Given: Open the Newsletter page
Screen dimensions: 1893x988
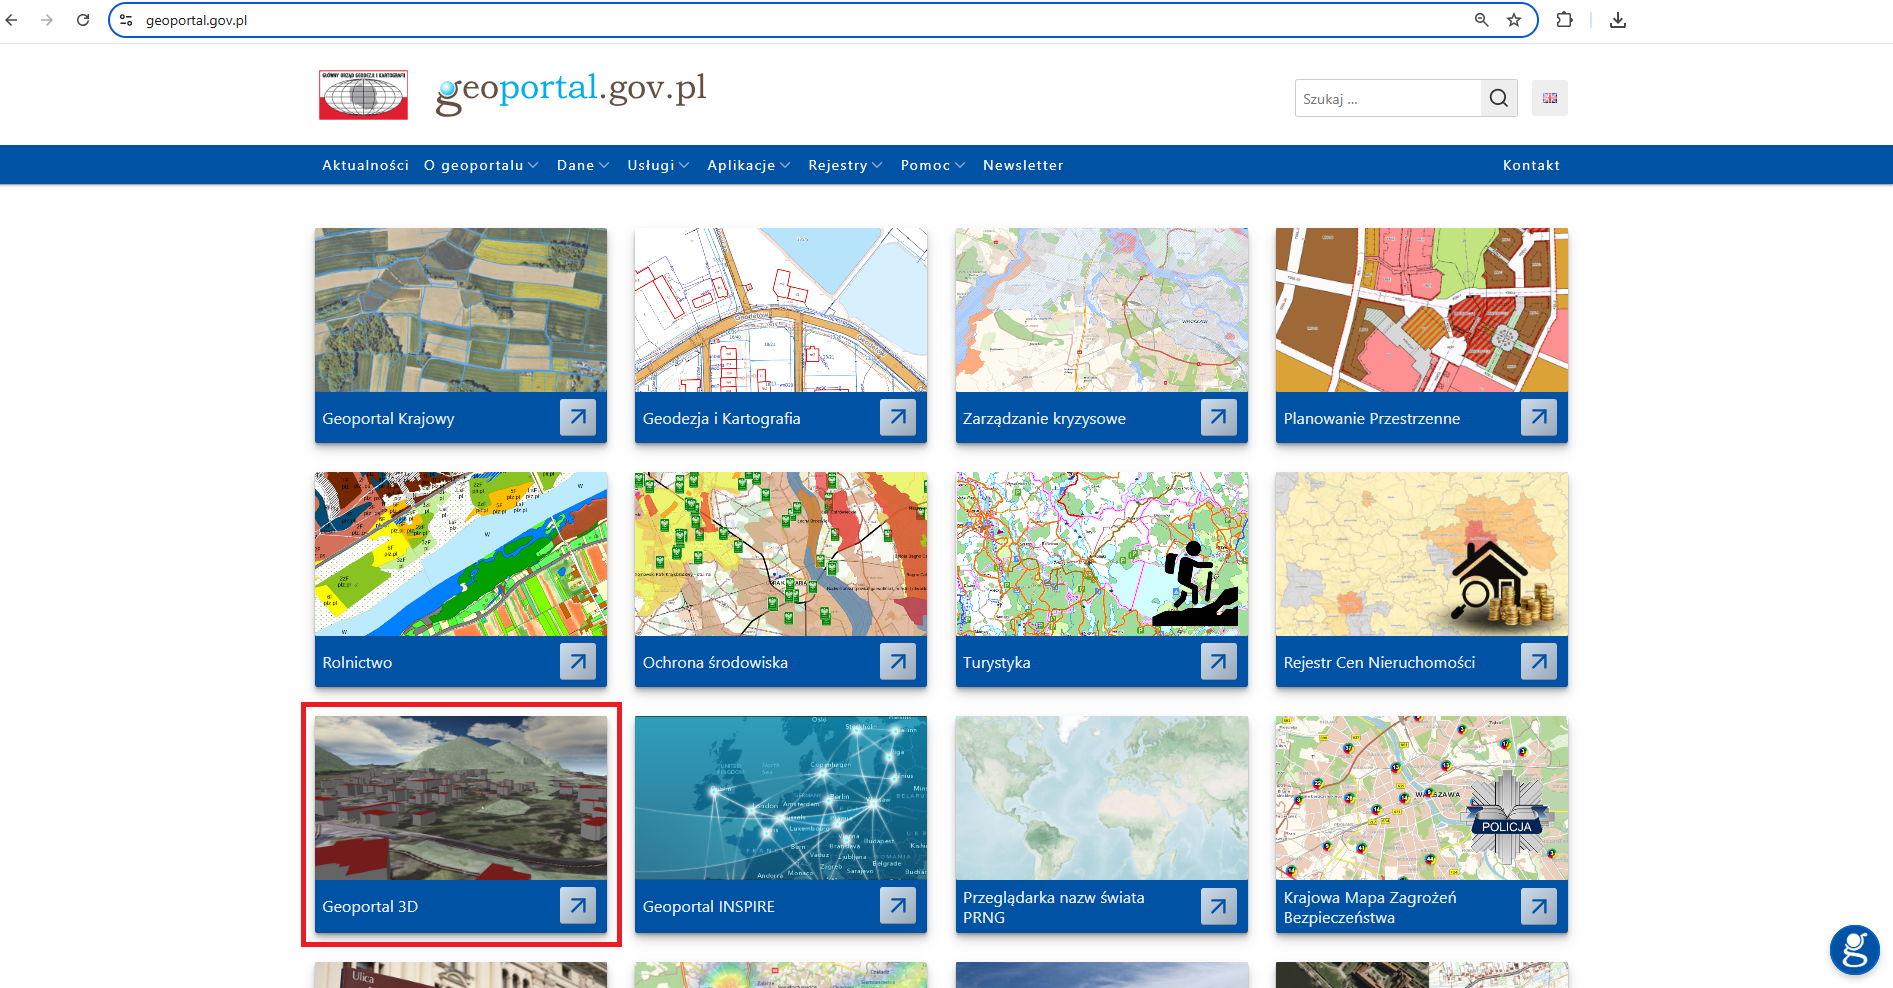Looking at the screenshot, I should point(1023,165).
